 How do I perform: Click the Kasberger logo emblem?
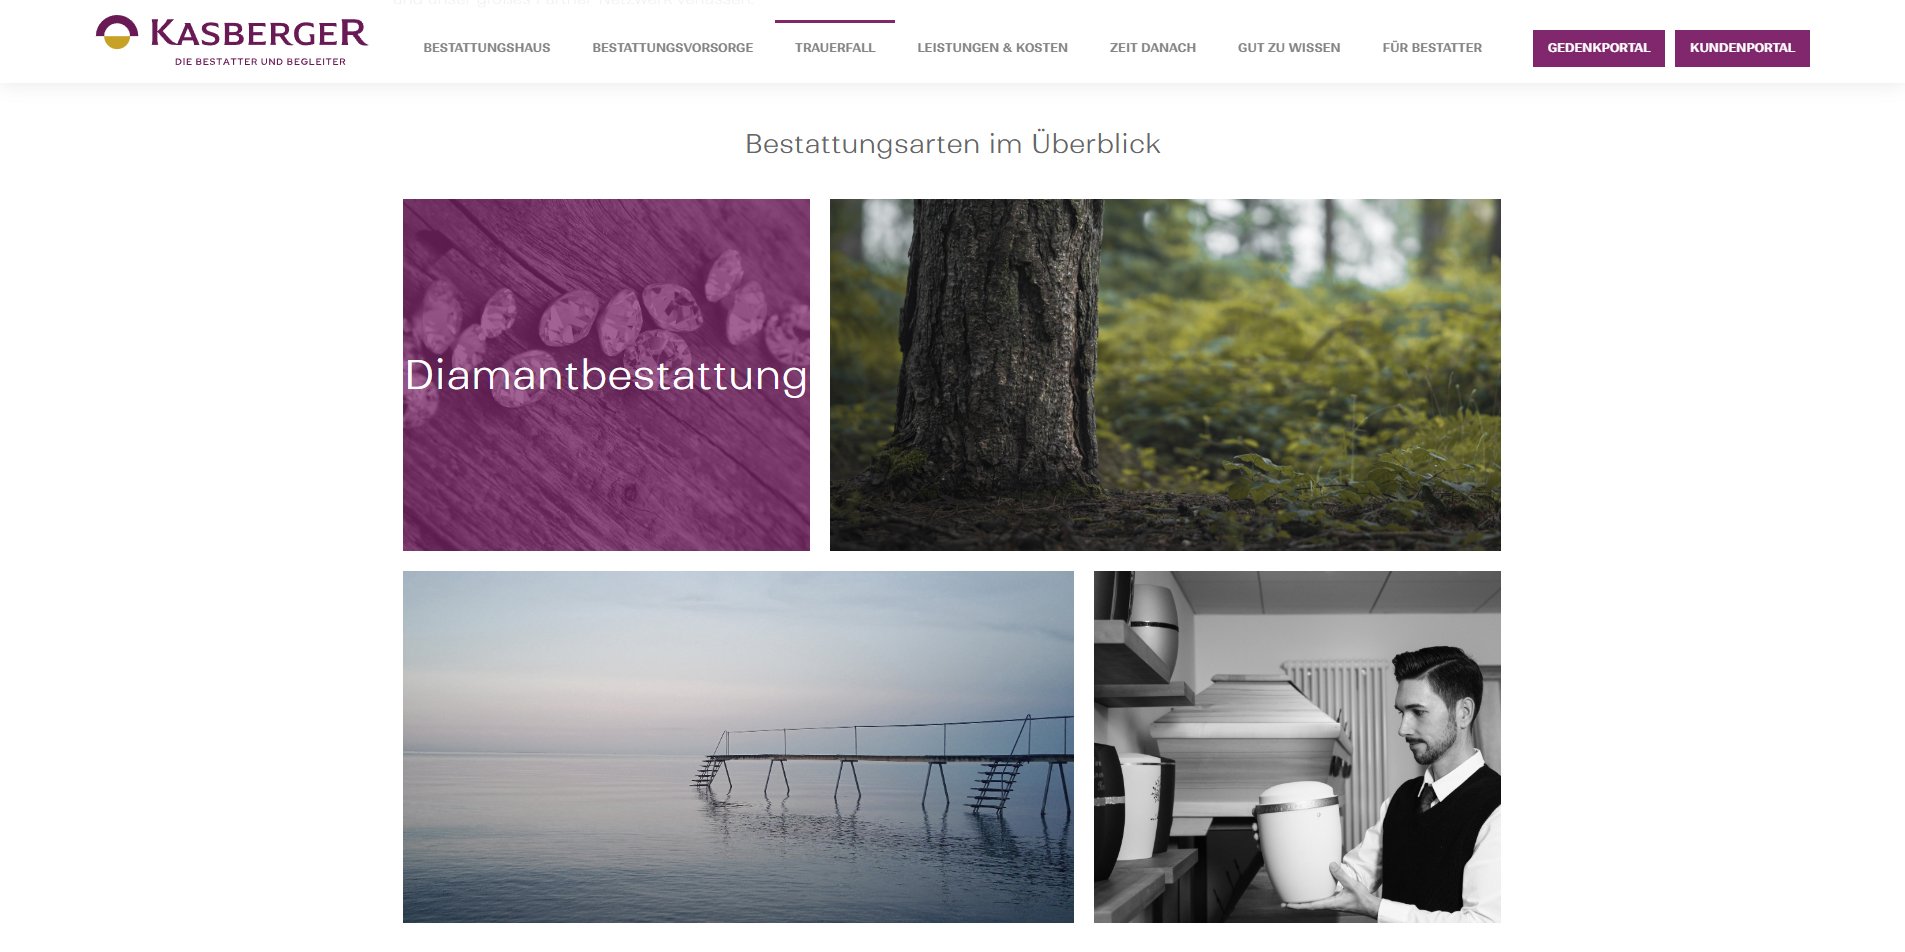coord(117,32)
